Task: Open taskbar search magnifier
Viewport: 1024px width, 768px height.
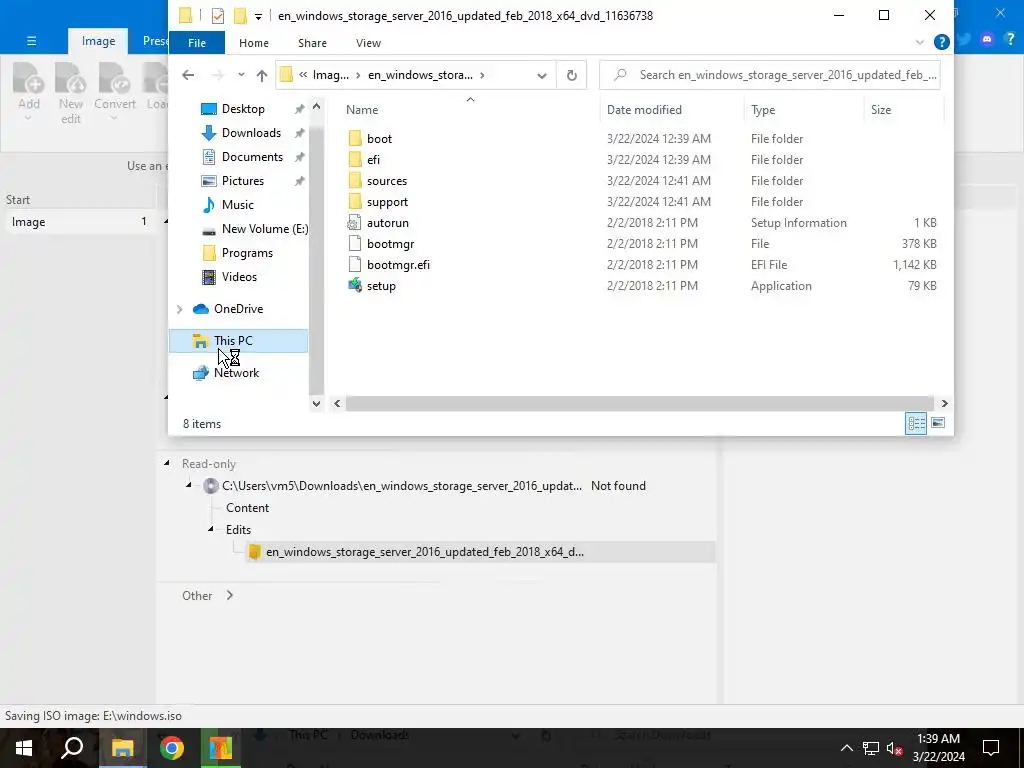Action: (x=72, y=748)
